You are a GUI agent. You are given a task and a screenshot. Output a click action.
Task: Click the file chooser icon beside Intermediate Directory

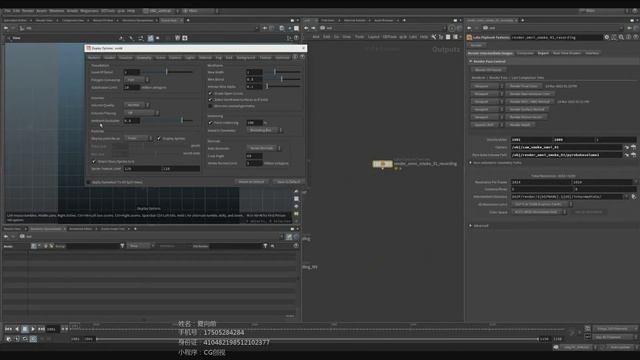pyautogui.click(x=633, y=196)
